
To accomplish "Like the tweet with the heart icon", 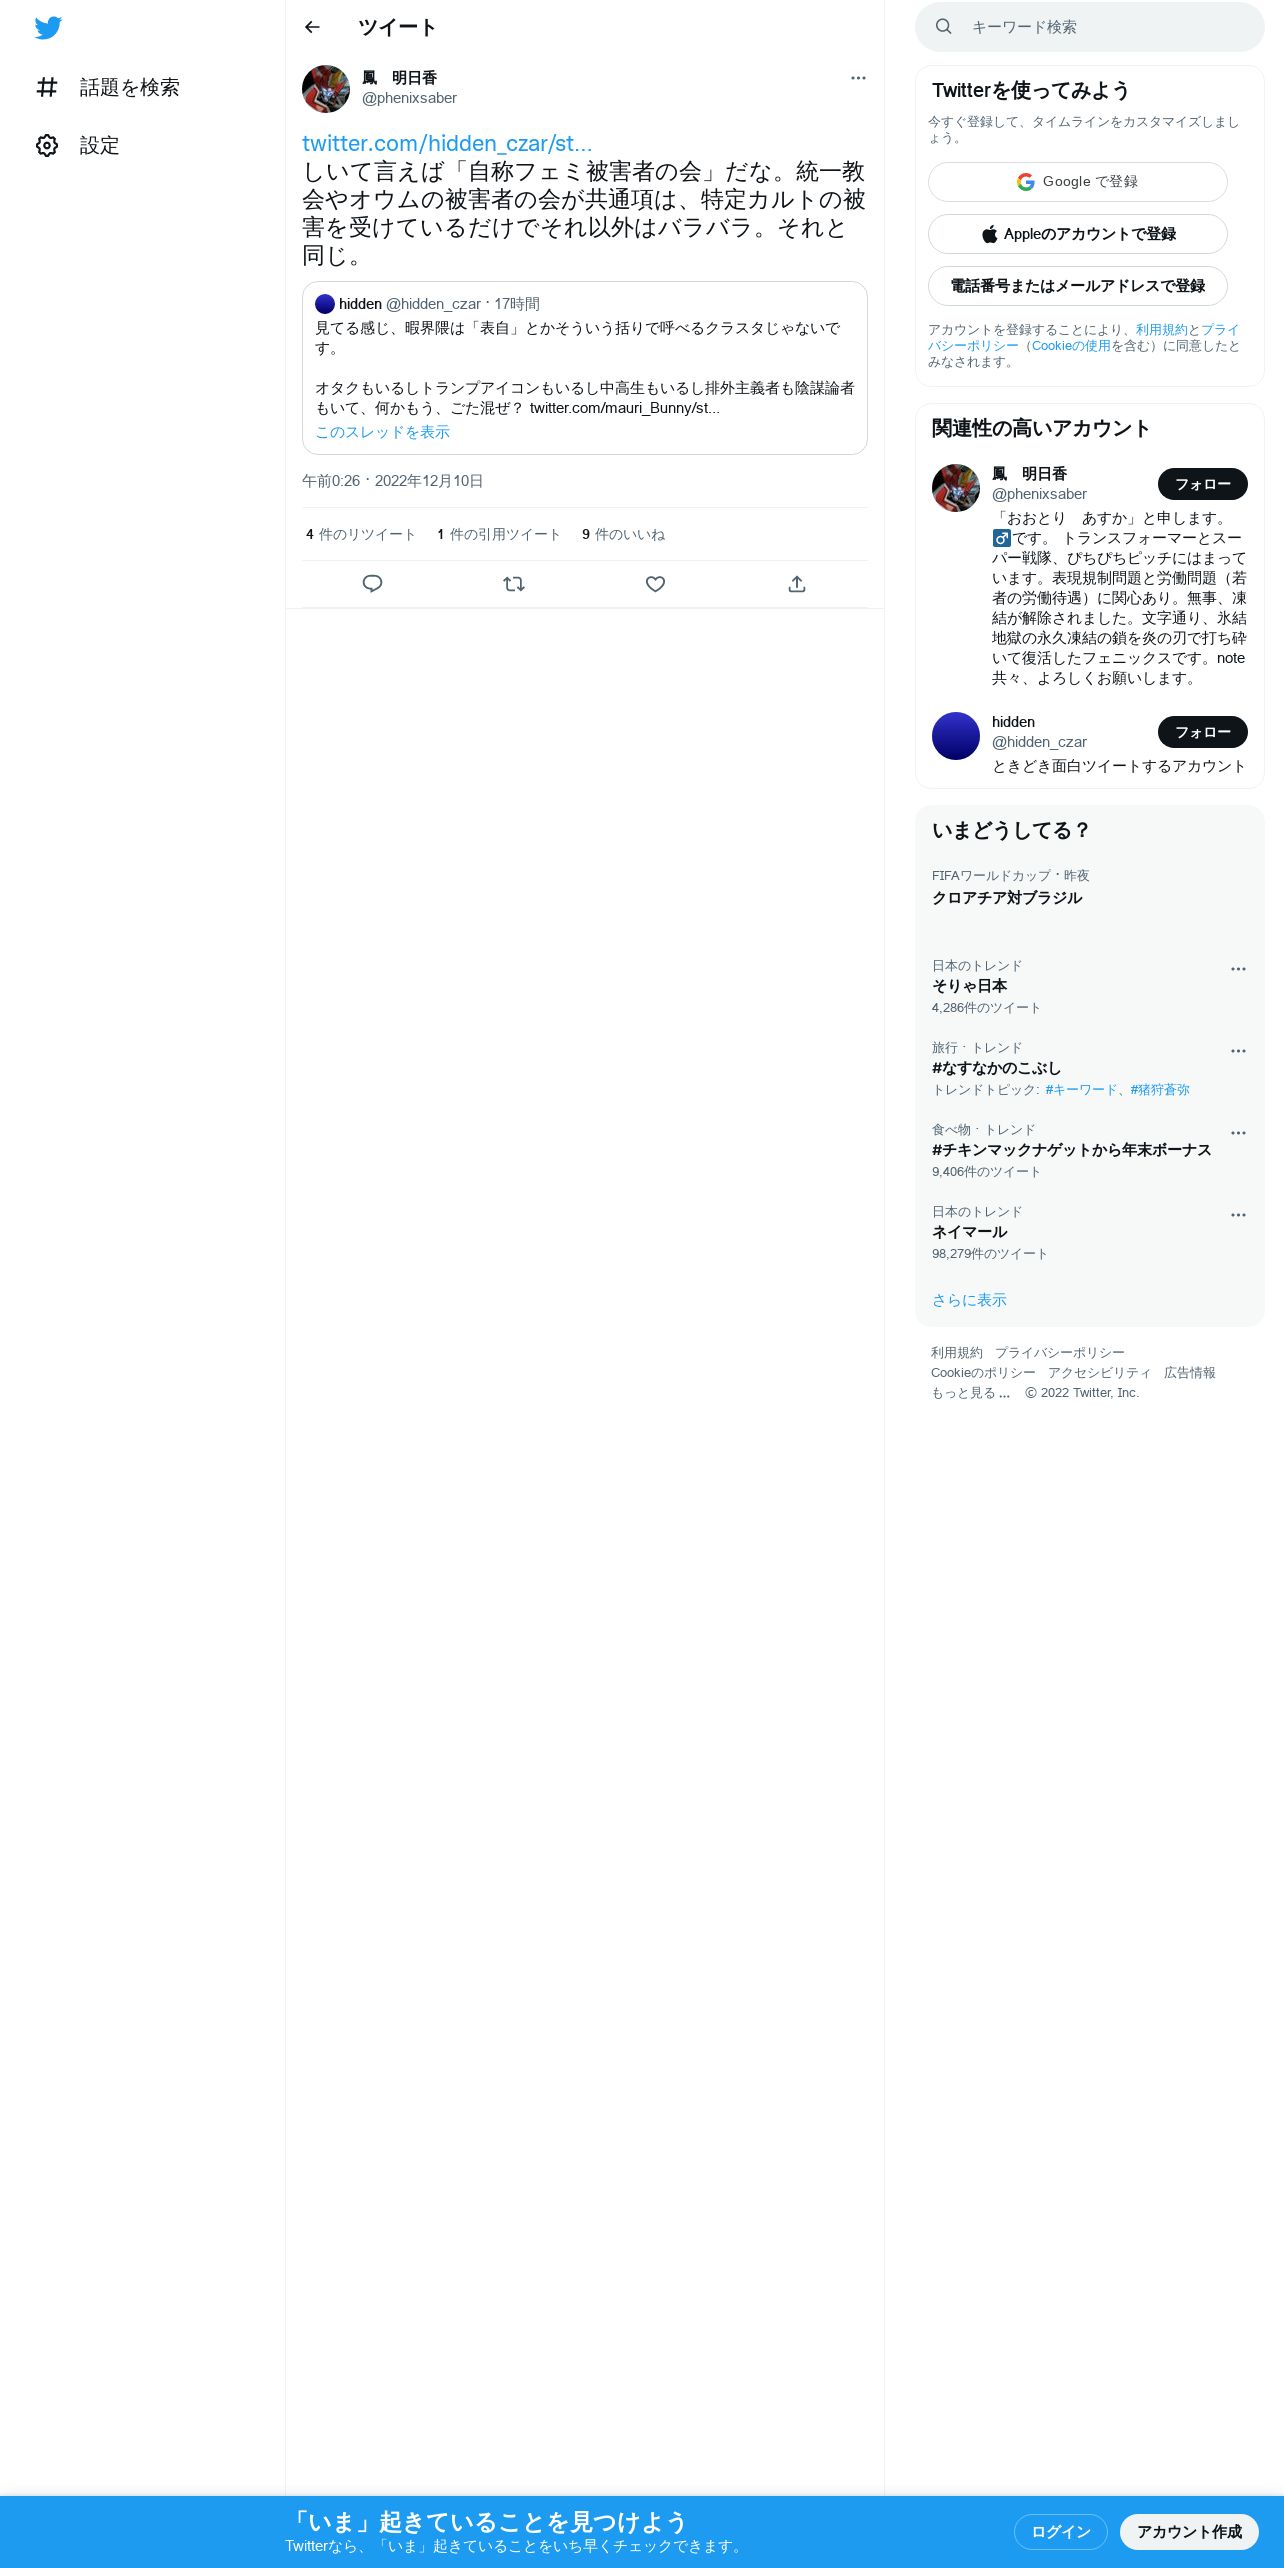I will [x=655, y=584].
